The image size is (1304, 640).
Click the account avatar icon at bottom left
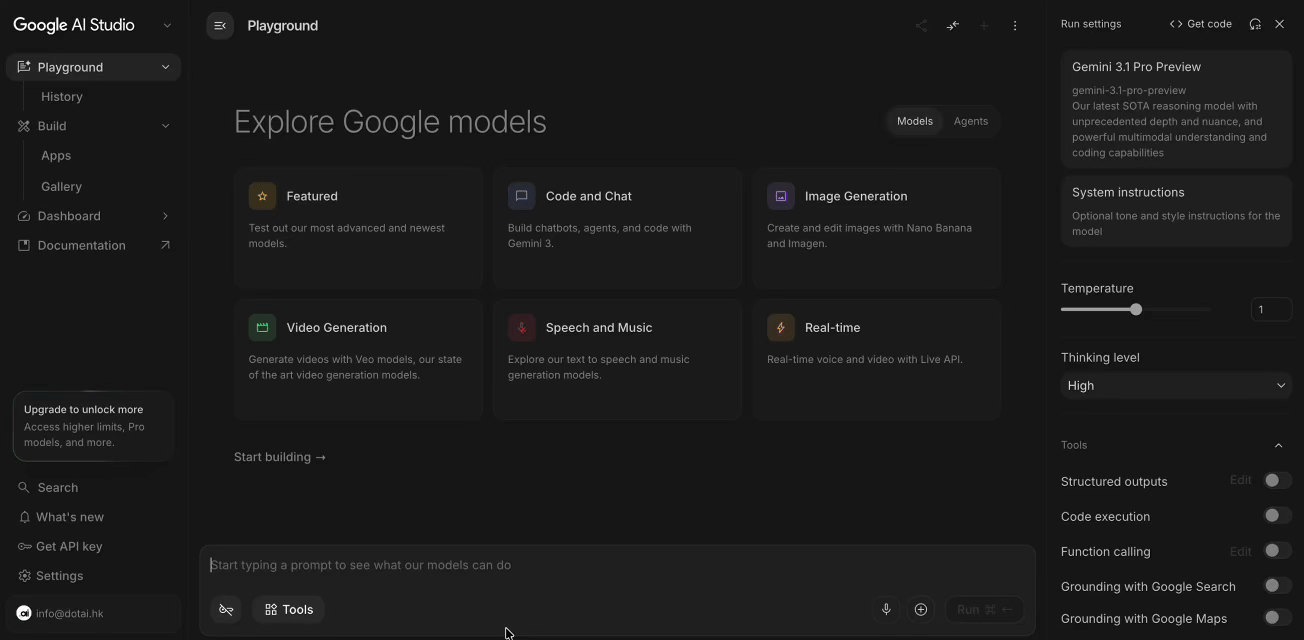click(x=24, y=613)
